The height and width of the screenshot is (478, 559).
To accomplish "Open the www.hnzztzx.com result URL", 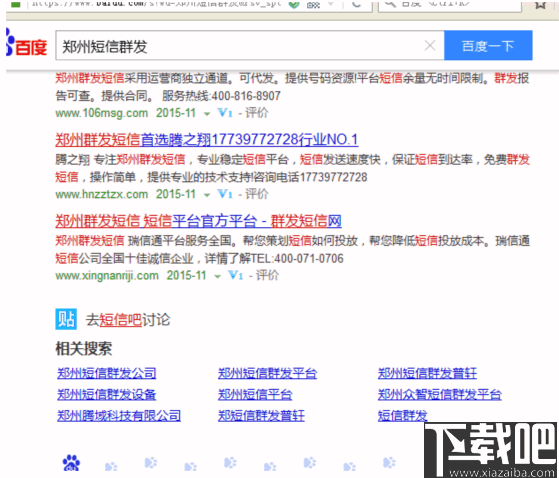I will pyautogui.click(x=102, y=195).
